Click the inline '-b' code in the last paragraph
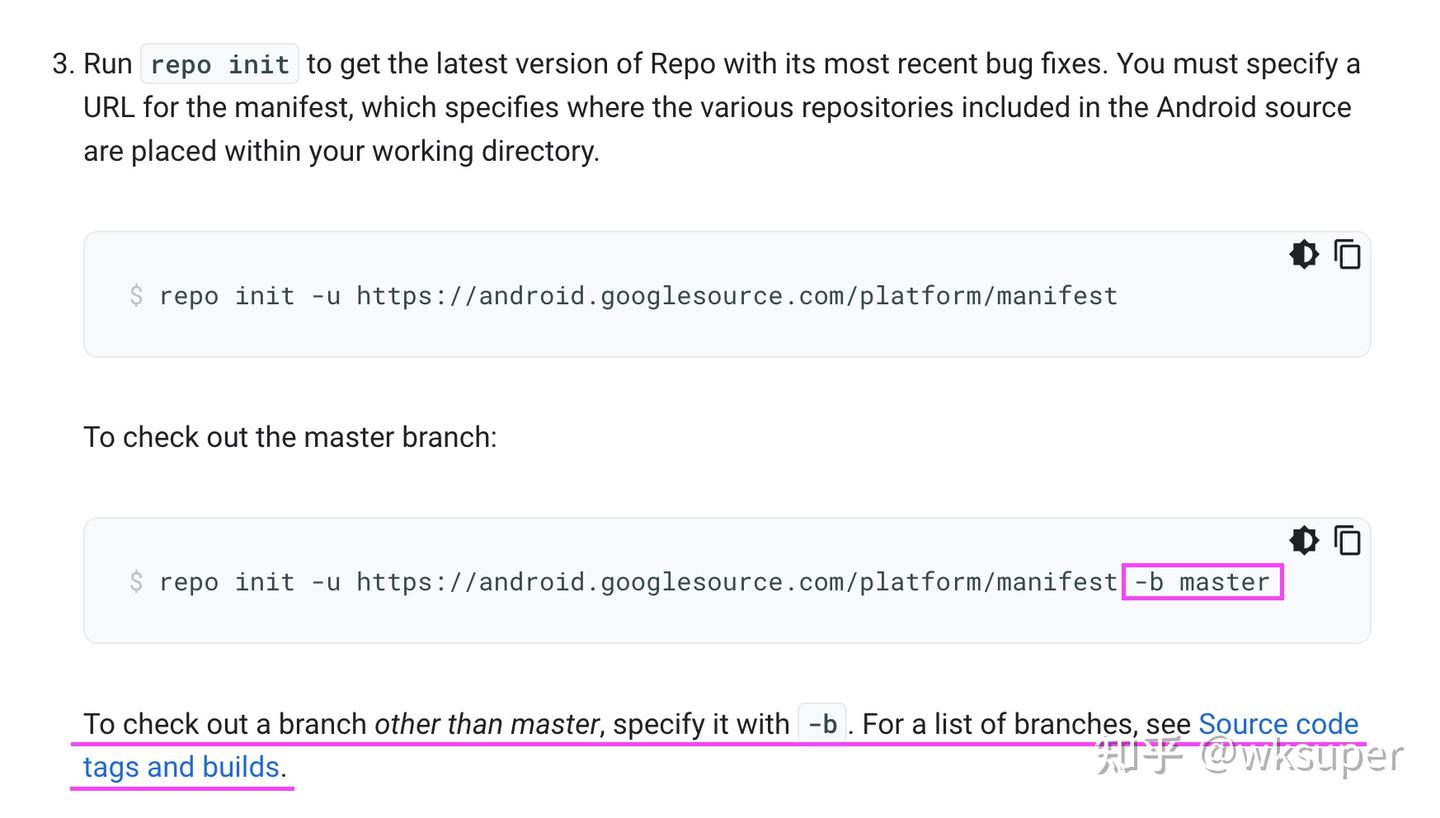Viewport: 1440px width, 818px height. tap(822, 724)
